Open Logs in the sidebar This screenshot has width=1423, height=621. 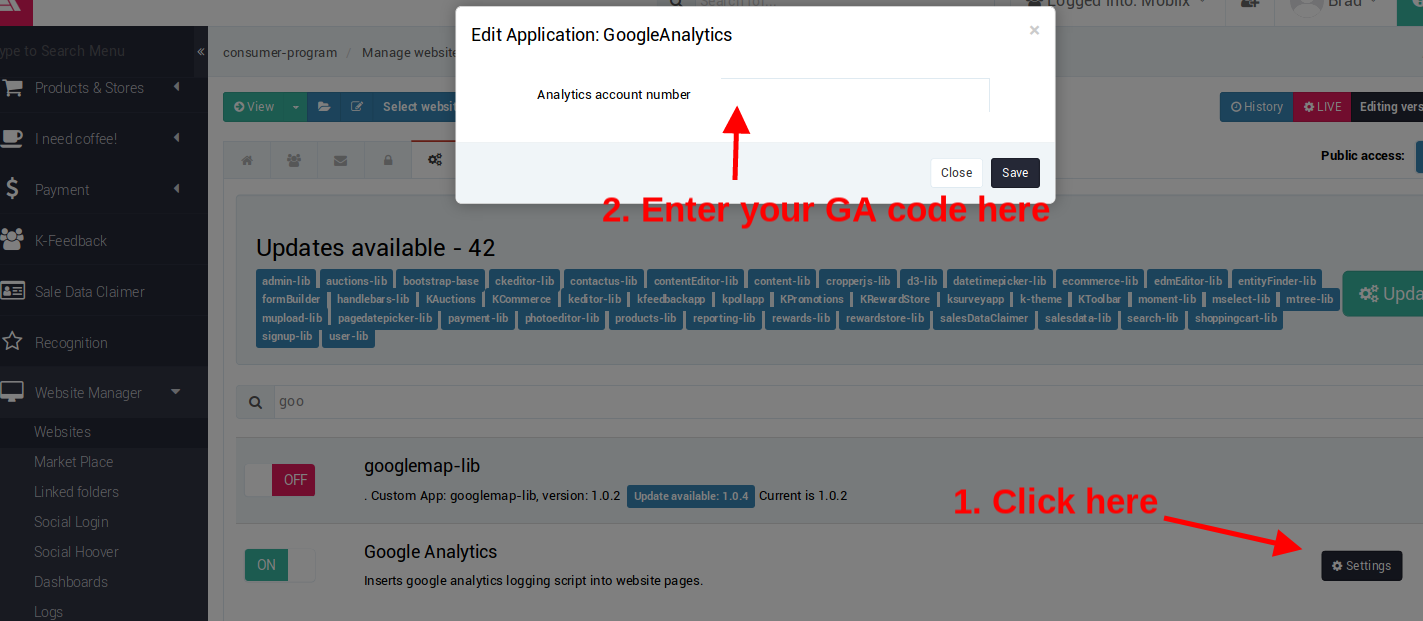coord(48,612)
